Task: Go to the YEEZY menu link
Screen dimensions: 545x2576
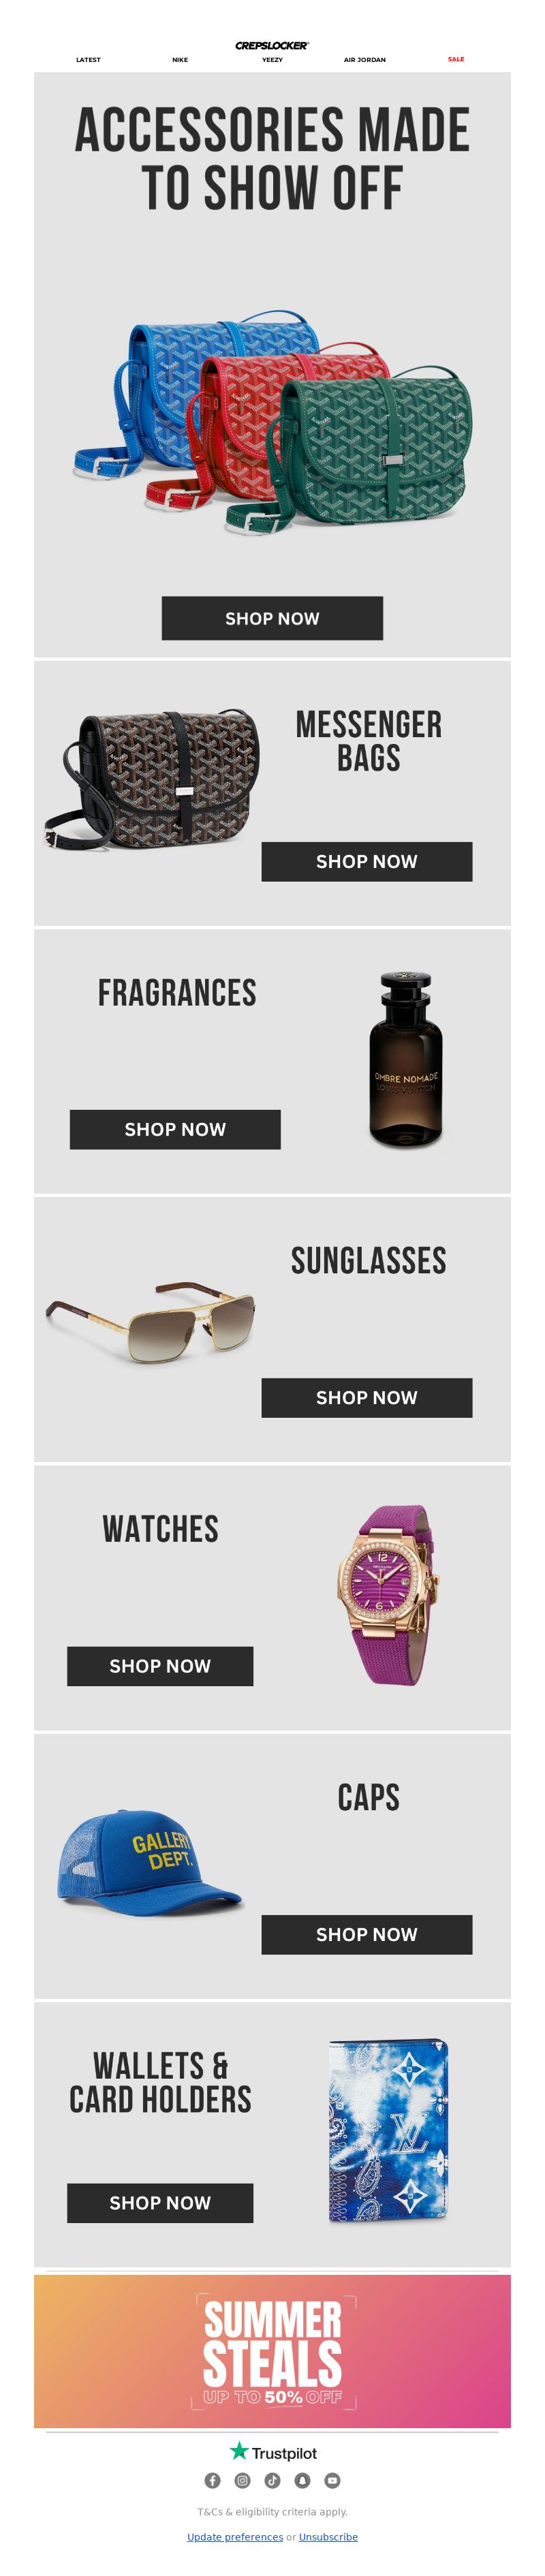Action: coord(272,60)
